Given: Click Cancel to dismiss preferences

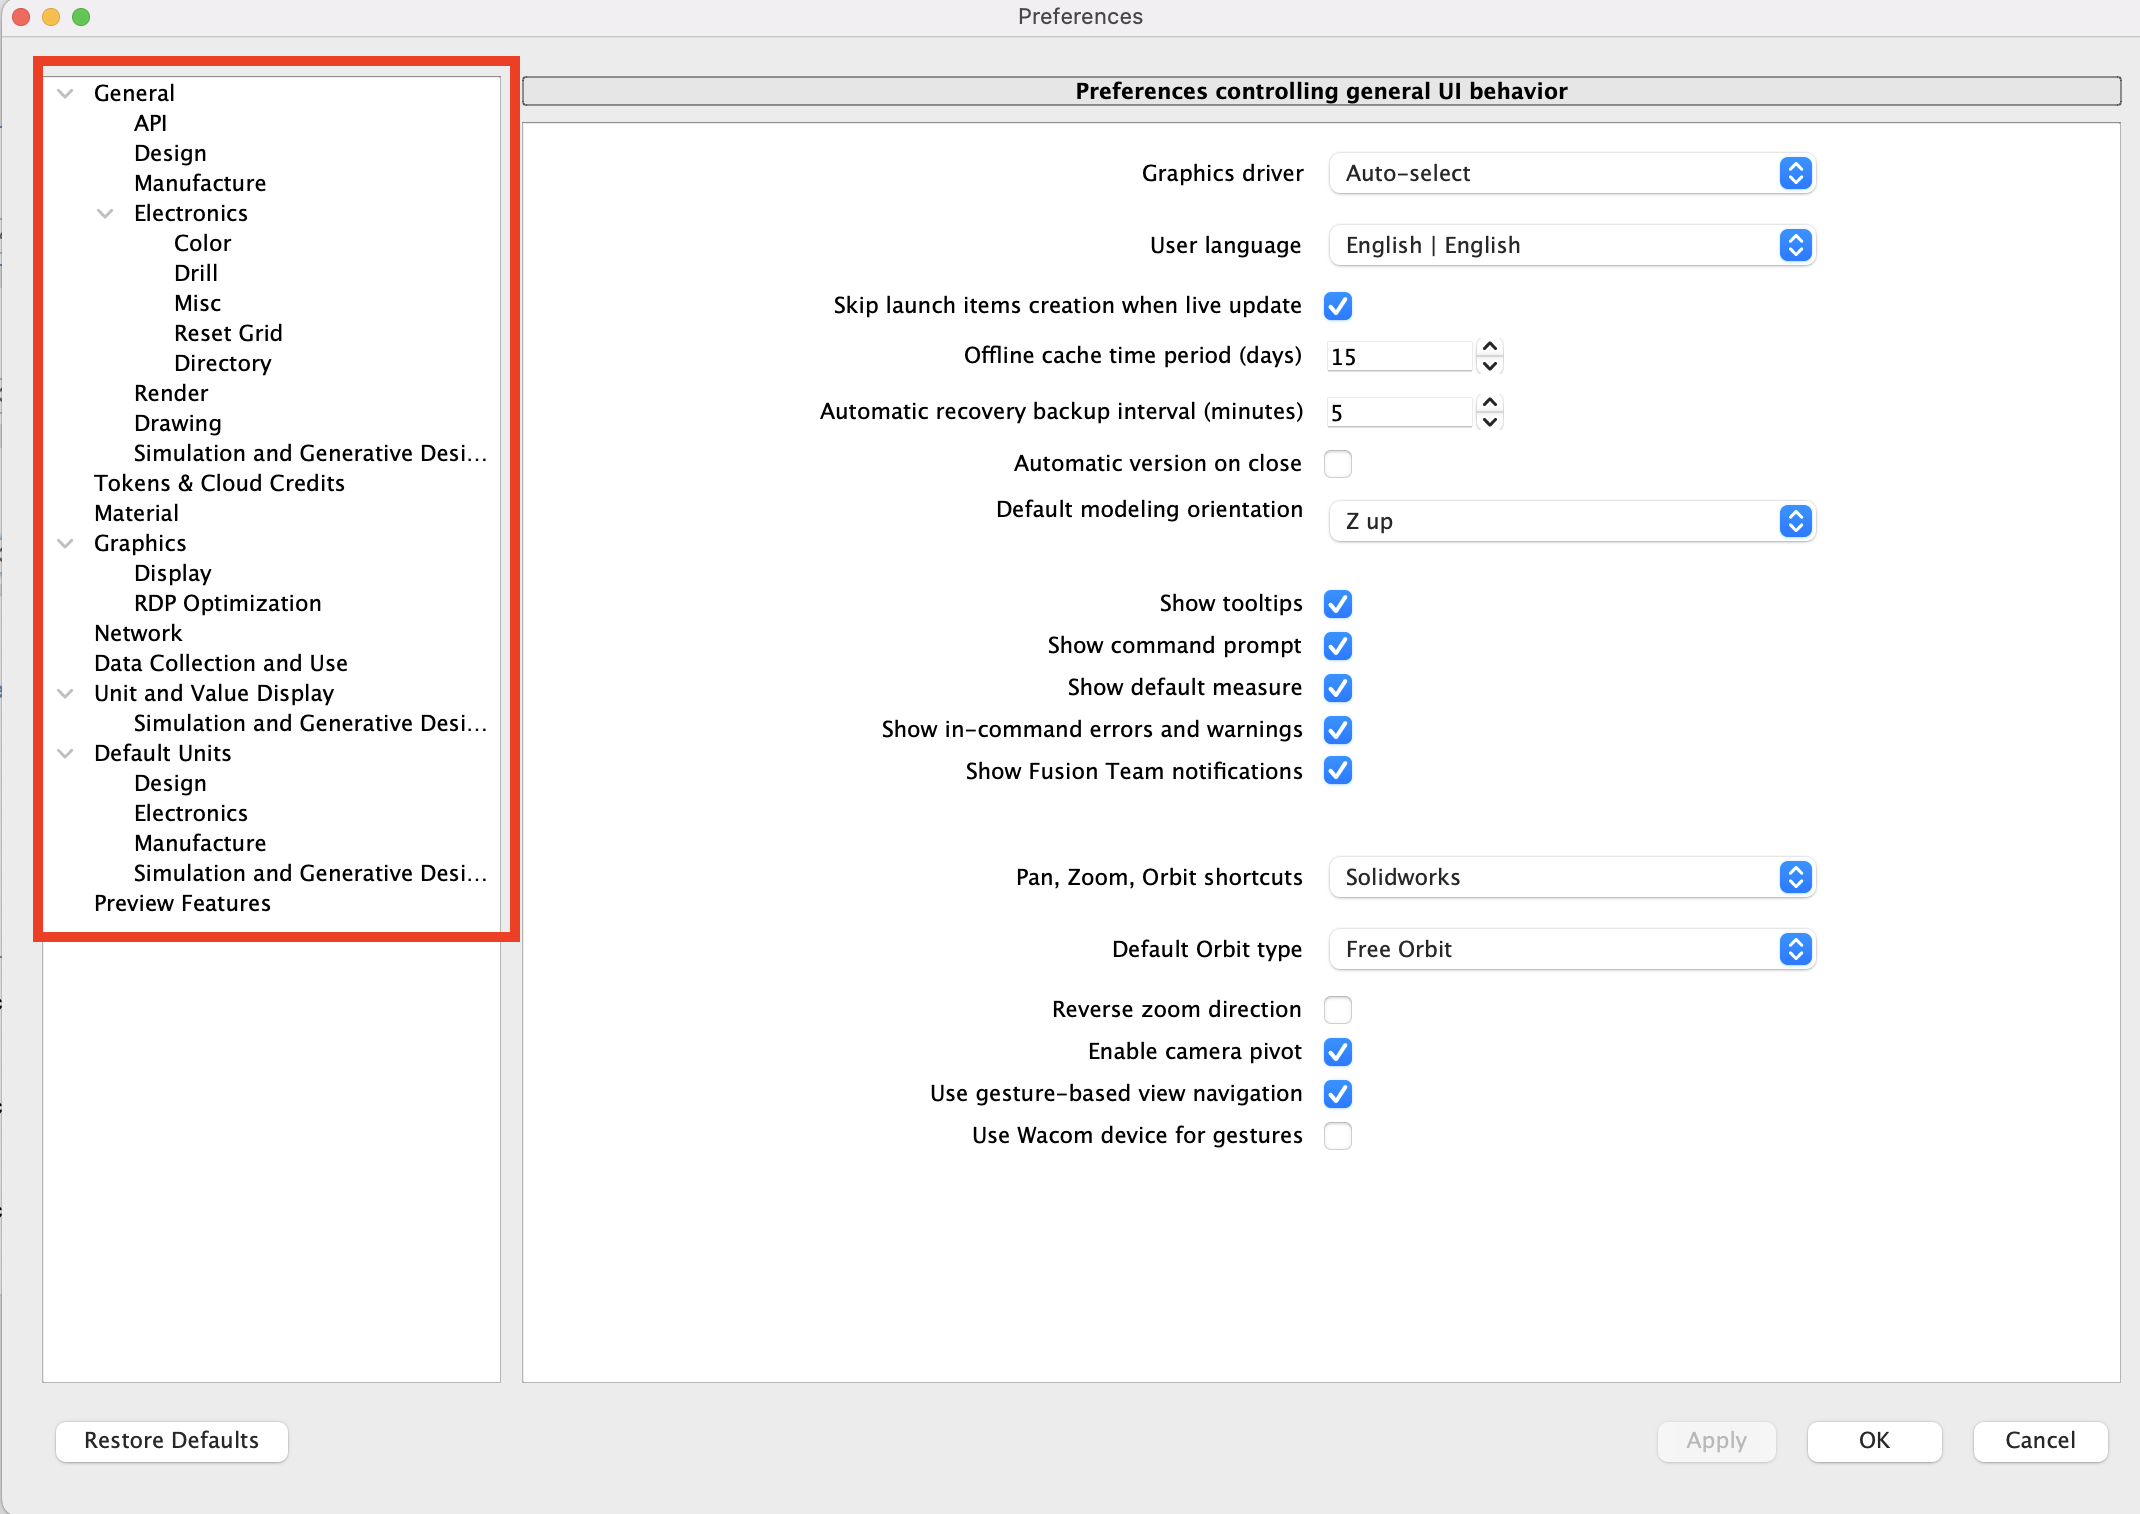Looking at the screenshot, I should pyautogui.click(x=2039, y=1440).
